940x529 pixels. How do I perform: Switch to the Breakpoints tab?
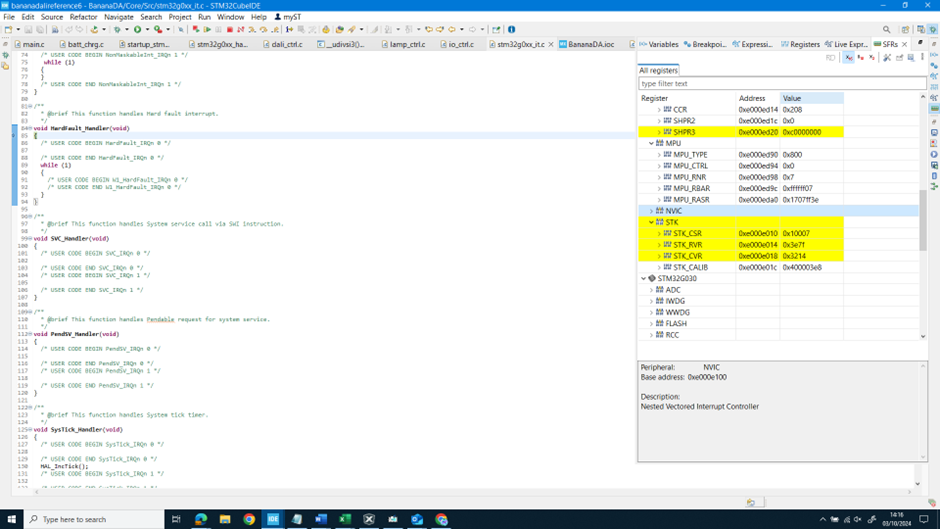708,44
